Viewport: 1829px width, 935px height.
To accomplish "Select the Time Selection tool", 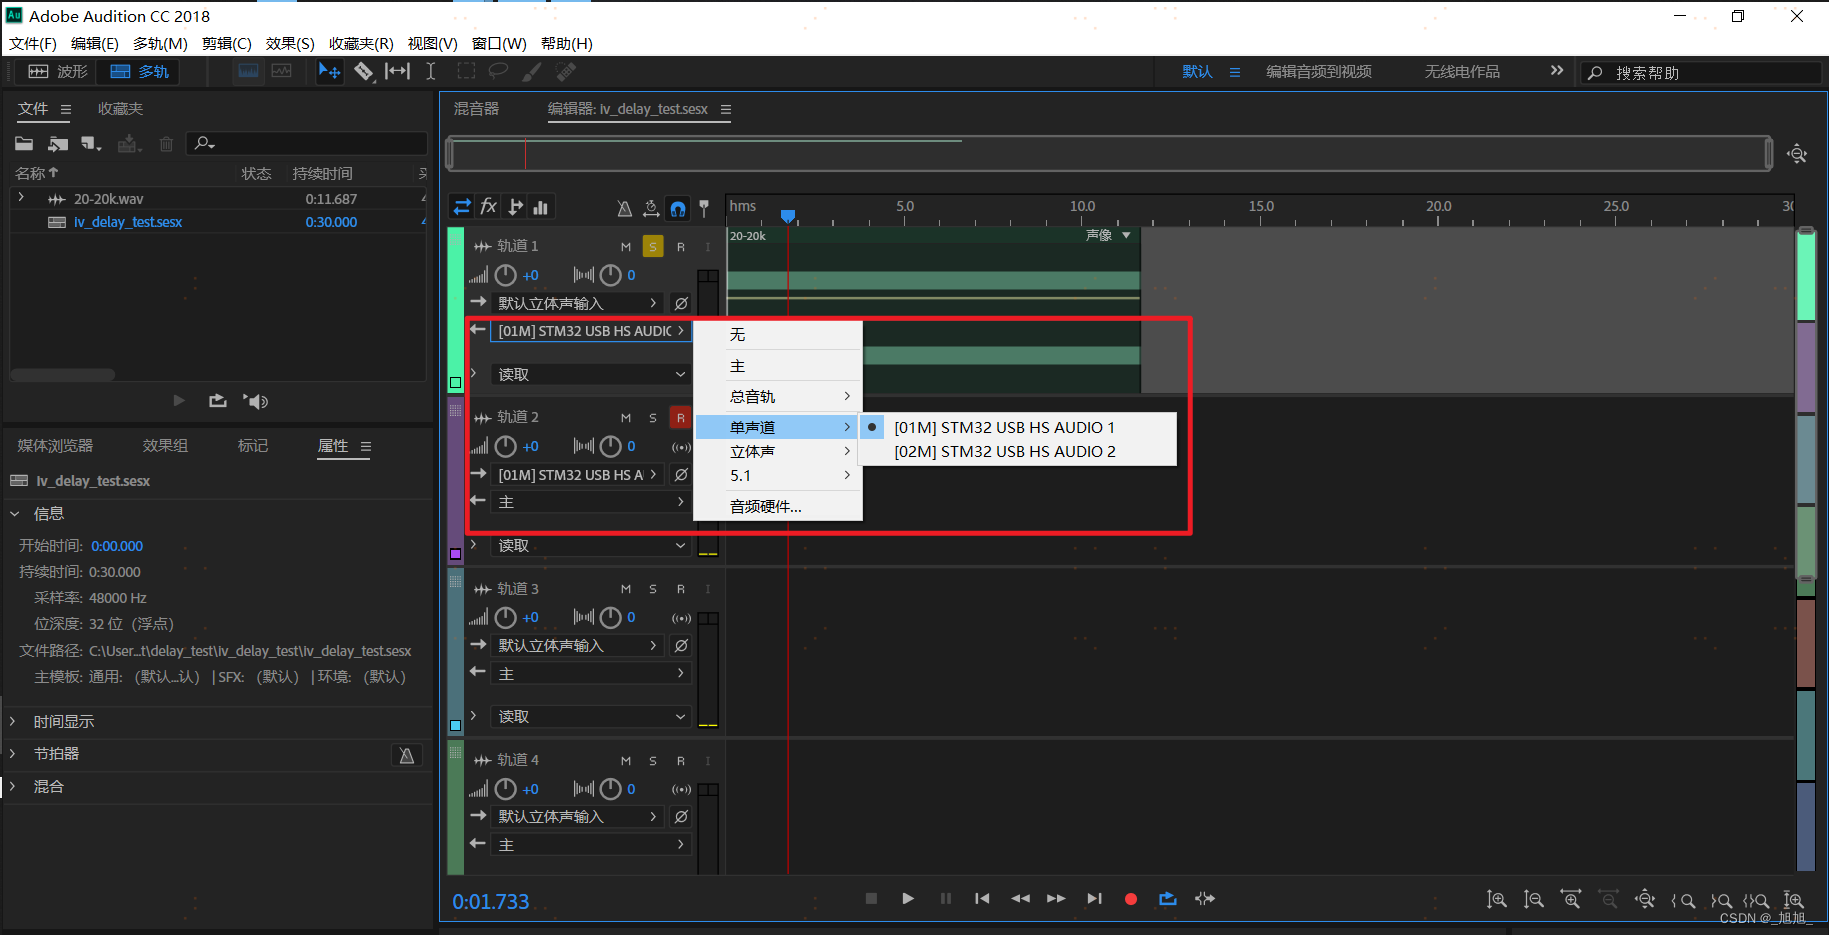I will click(431, 71).
